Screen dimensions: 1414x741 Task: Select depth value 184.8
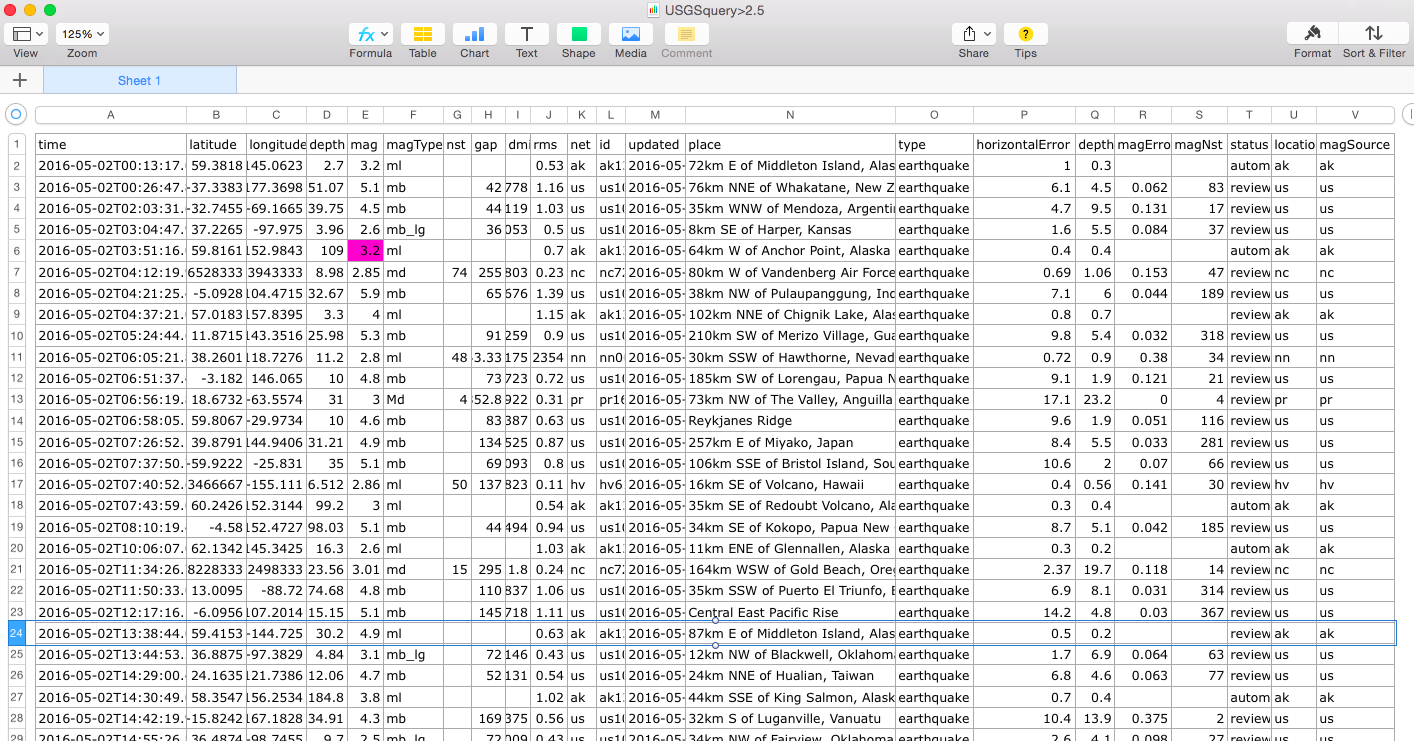[x=326, y=697]
